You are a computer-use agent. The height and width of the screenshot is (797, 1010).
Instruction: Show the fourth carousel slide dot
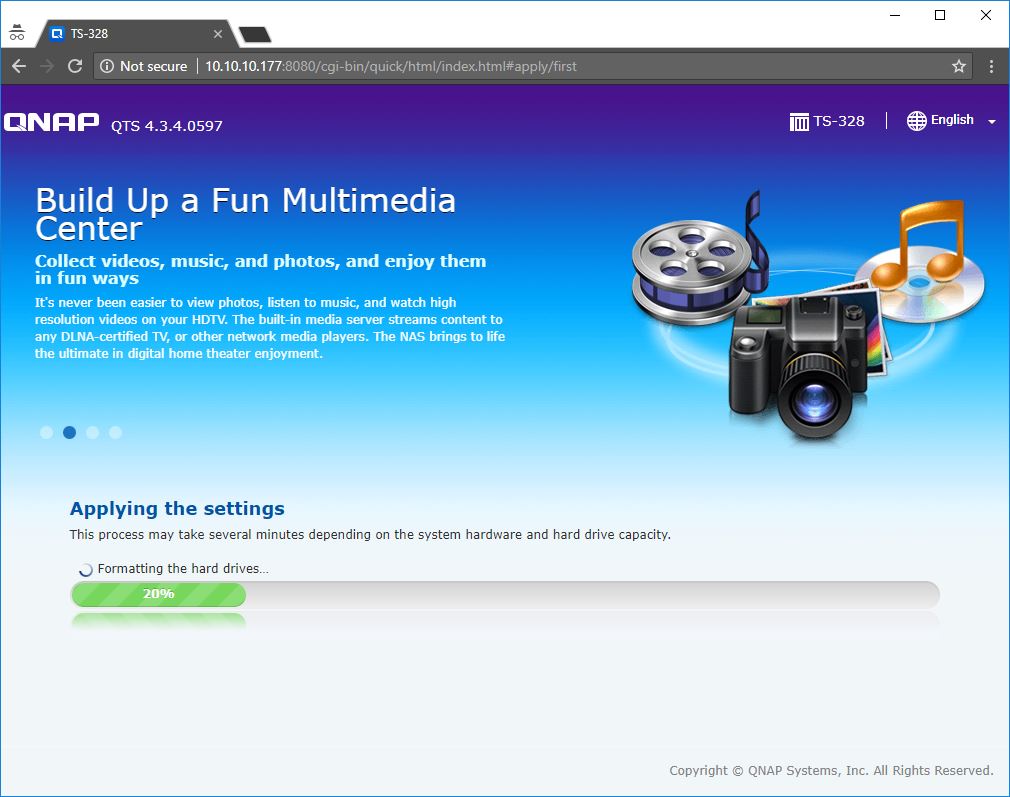pyautogui.click(x=115, y=432)
